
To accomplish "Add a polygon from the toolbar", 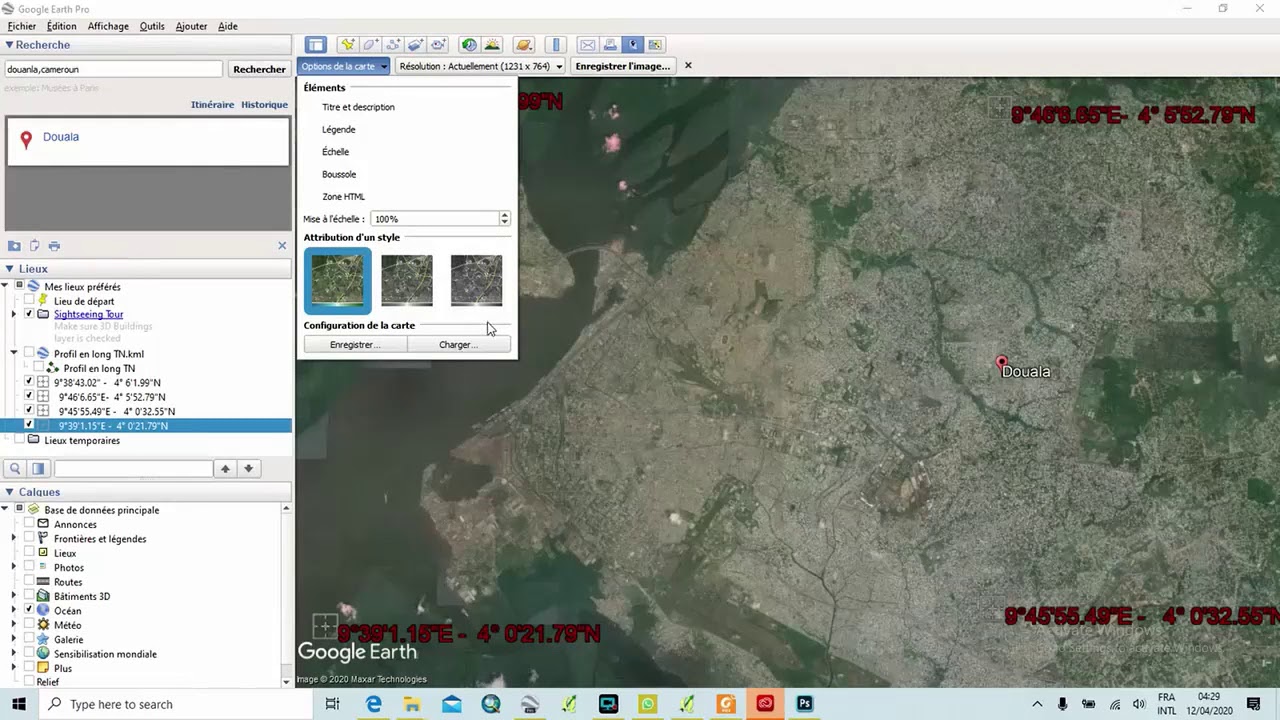I will (370, 45).
